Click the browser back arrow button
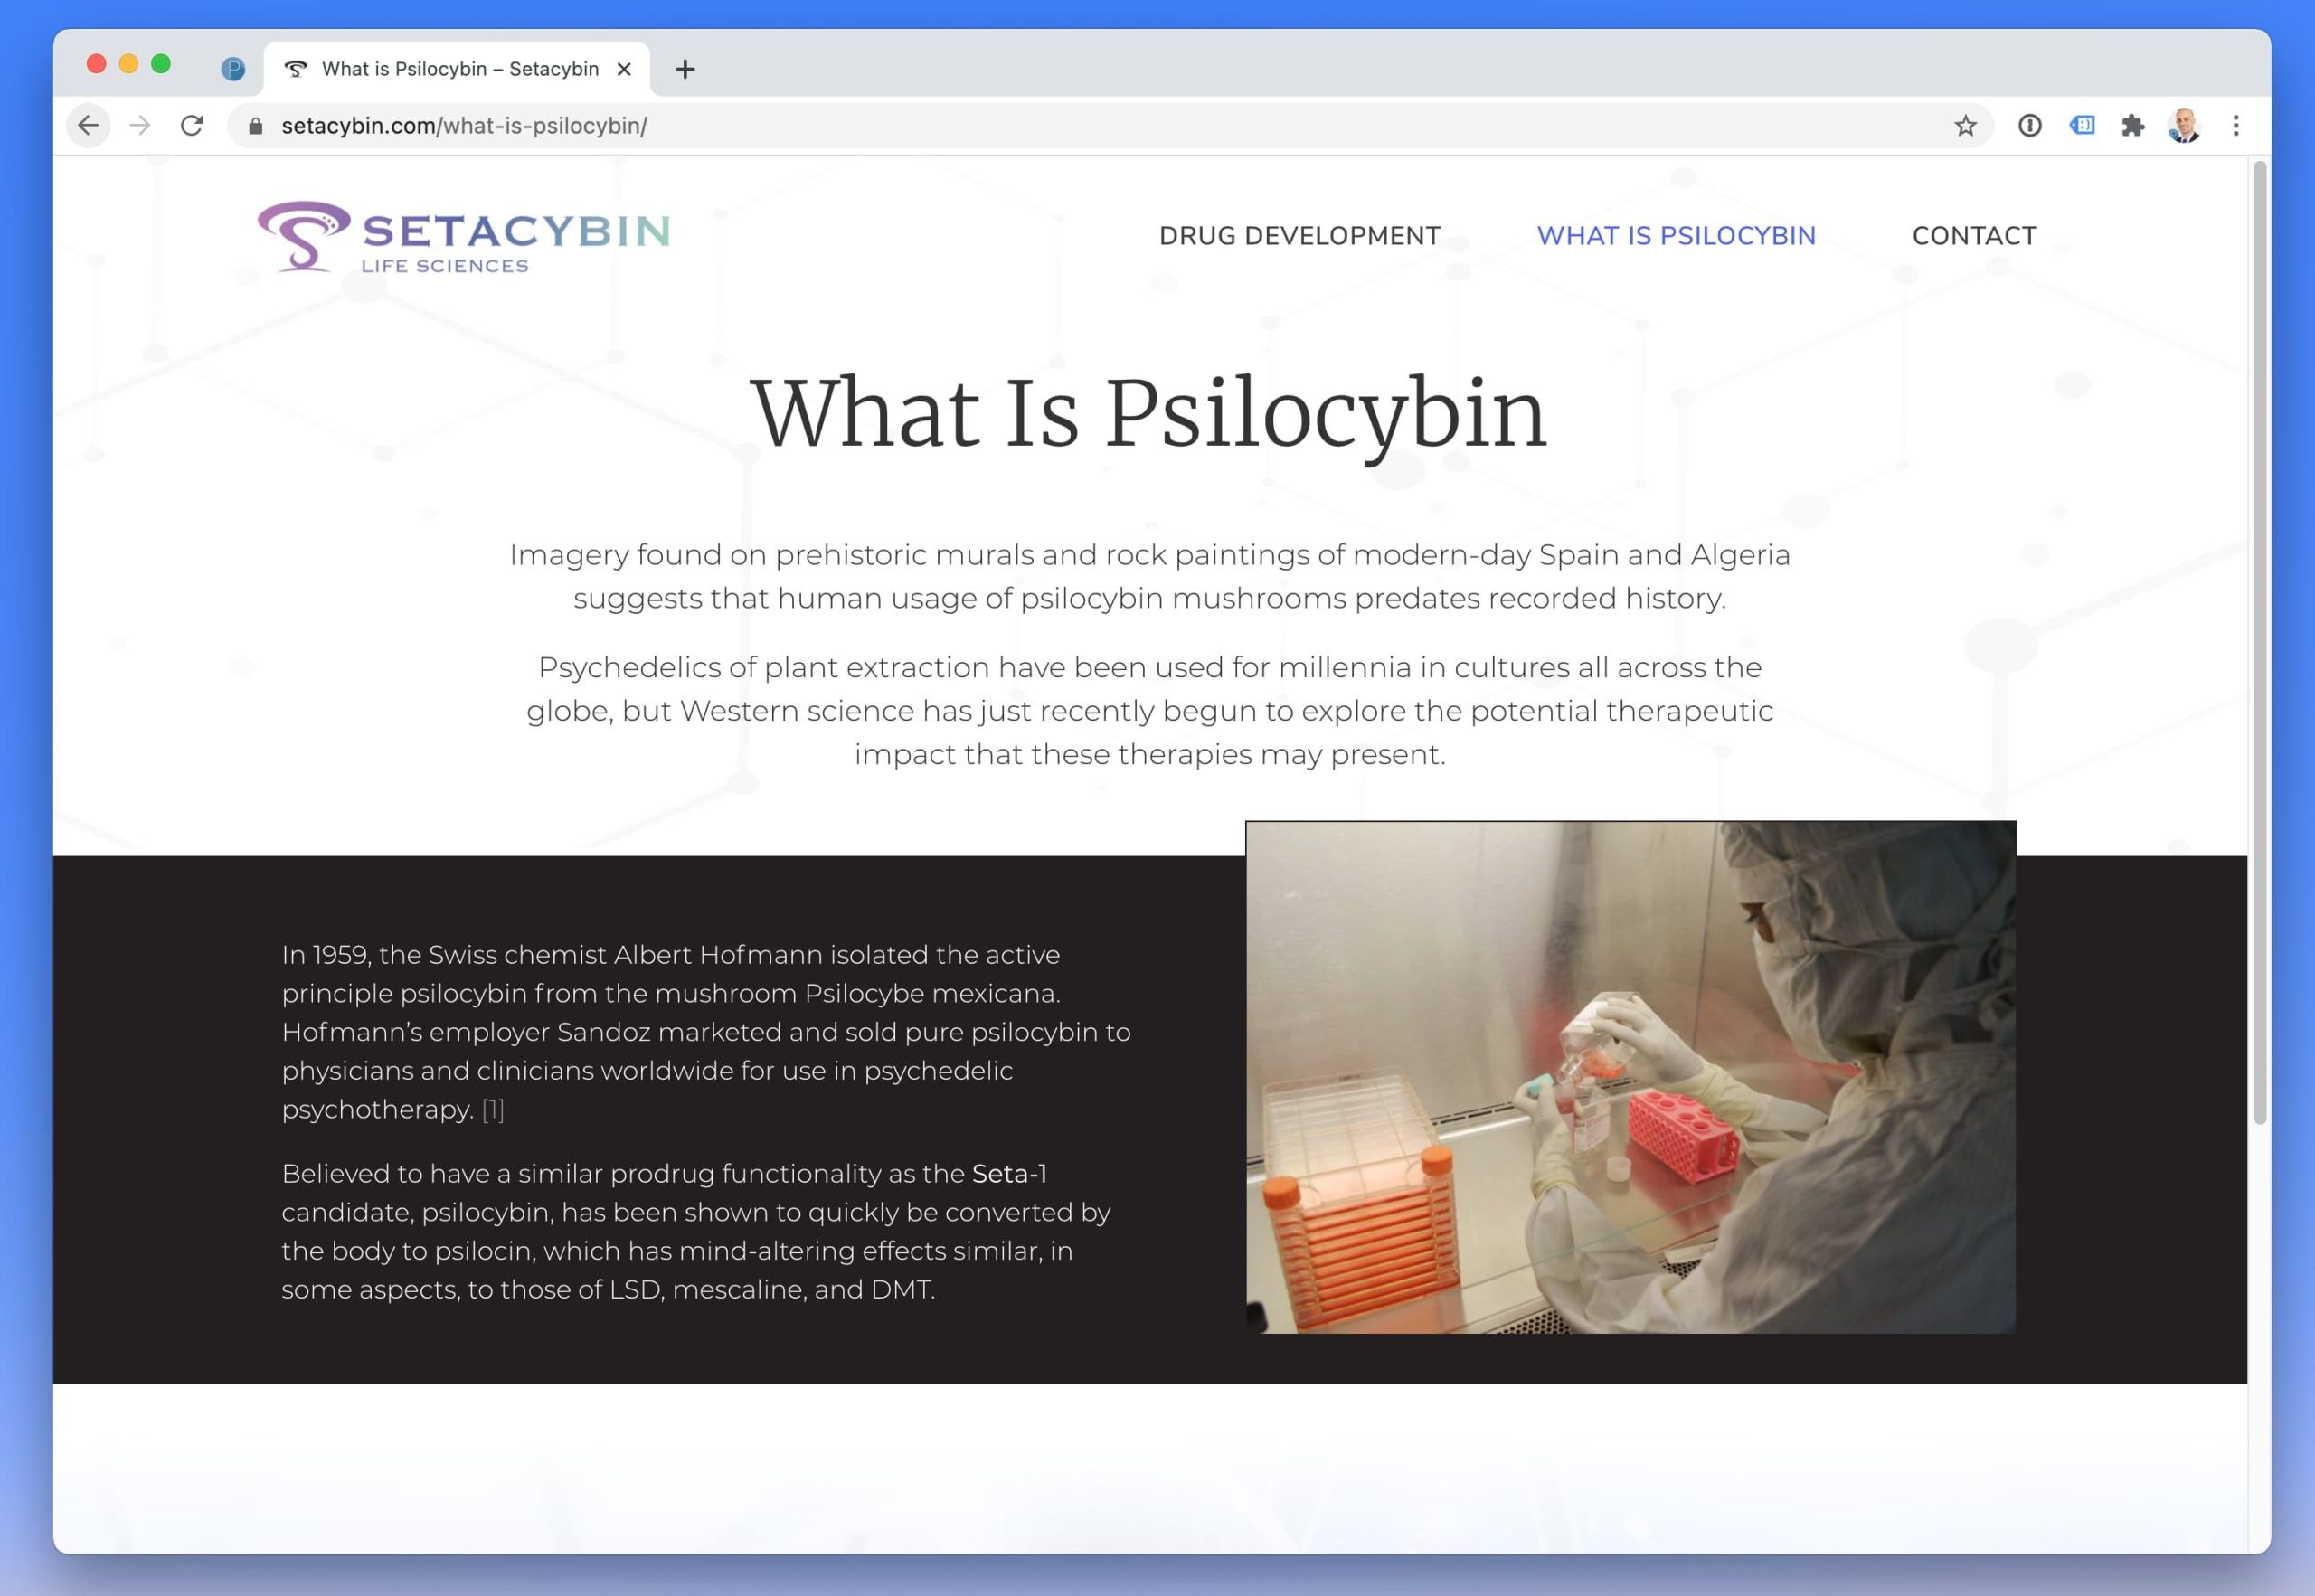The image size is (2315, 1596). point(89,126)
